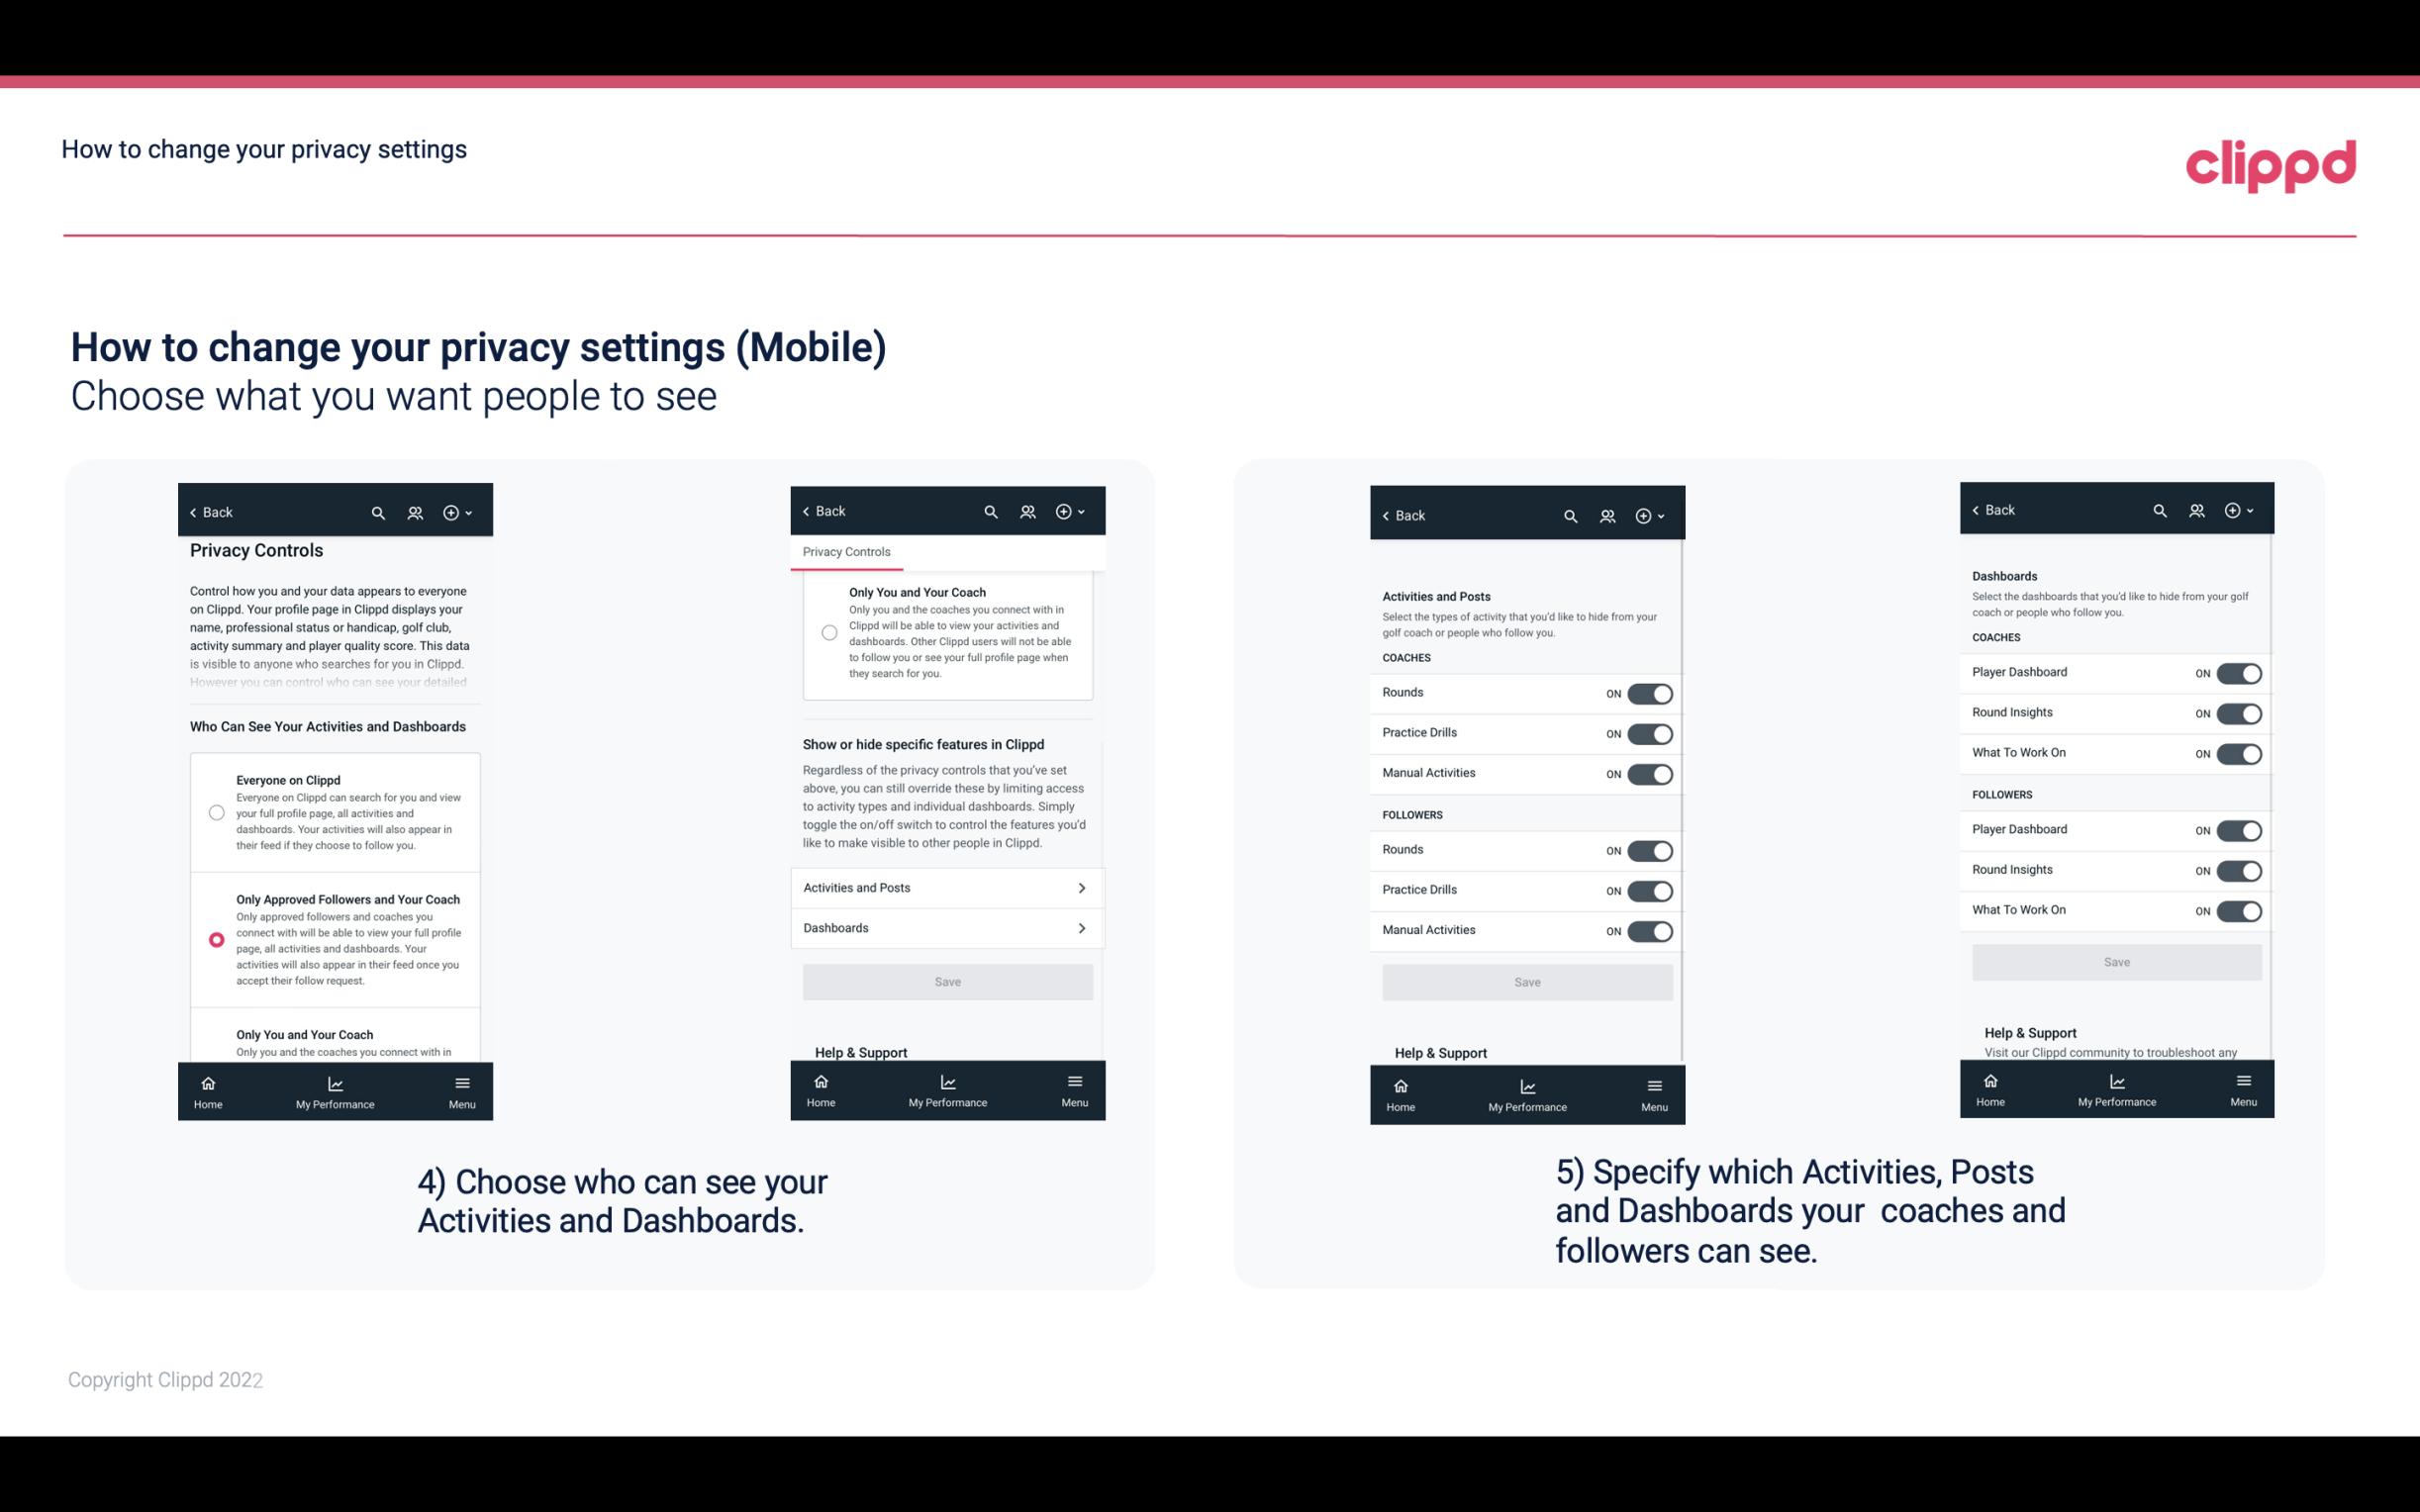Image resolution: width=2420 pixels, height=1512 pixels.
Task: Click the Home icon in bottom navigation
Action: pyautogui.click(x=207, y=1082)
